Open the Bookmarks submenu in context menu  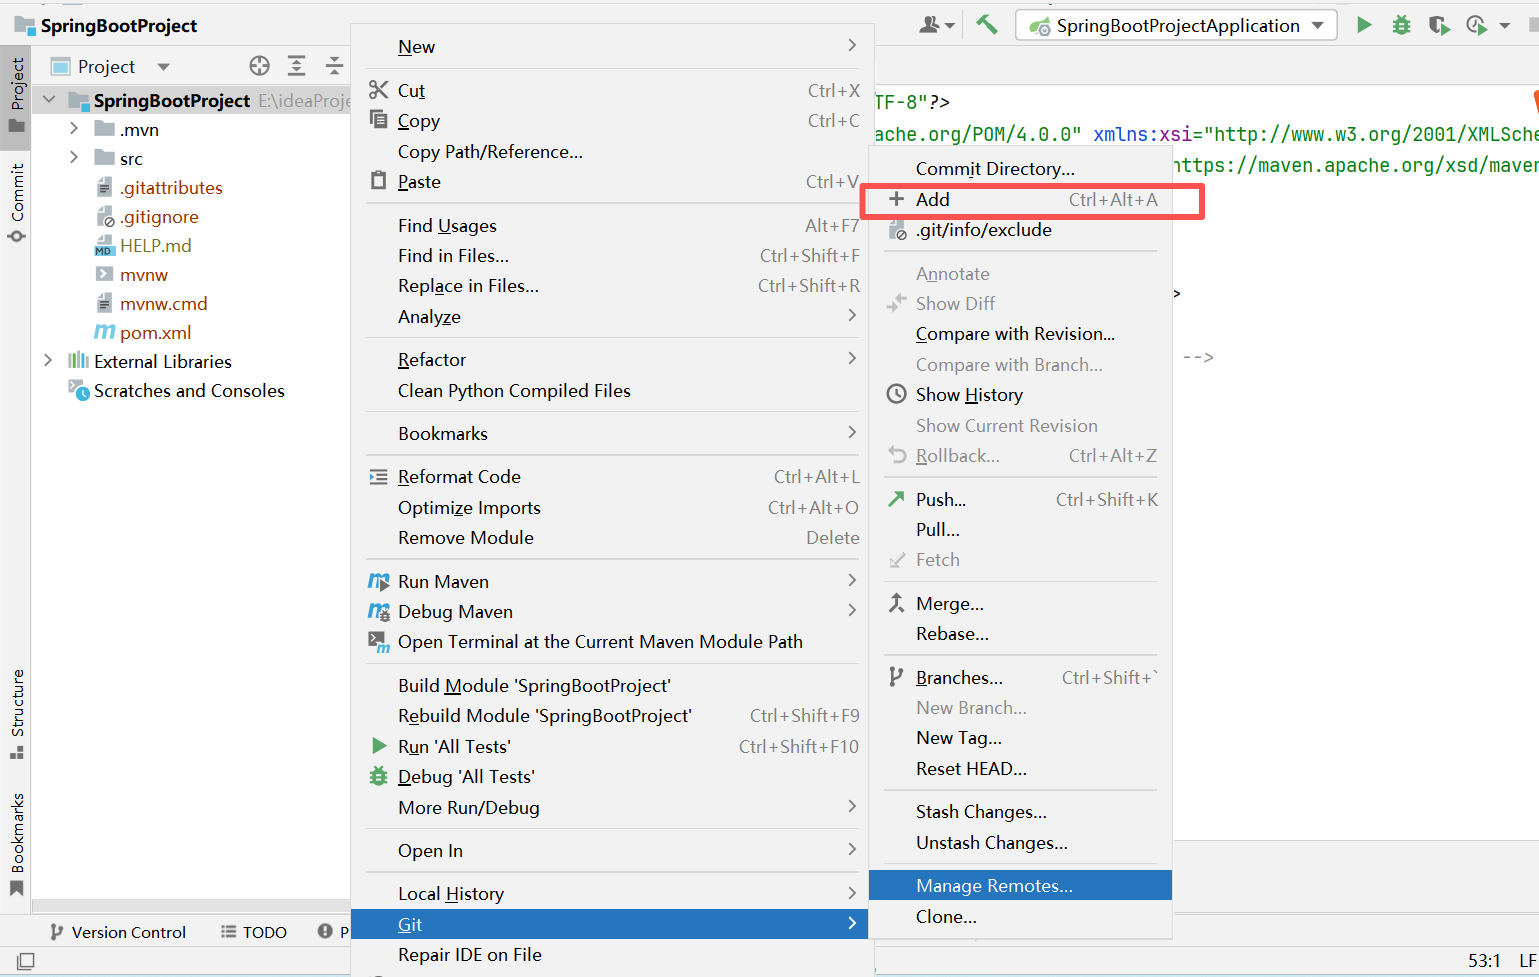[613, 434]
